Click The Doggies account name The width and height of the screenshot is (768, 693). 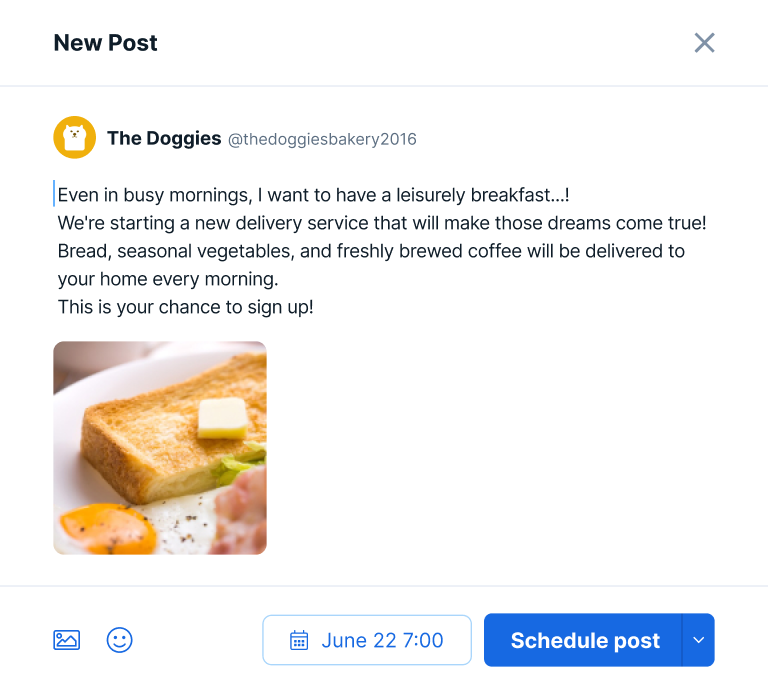(164, 138)
